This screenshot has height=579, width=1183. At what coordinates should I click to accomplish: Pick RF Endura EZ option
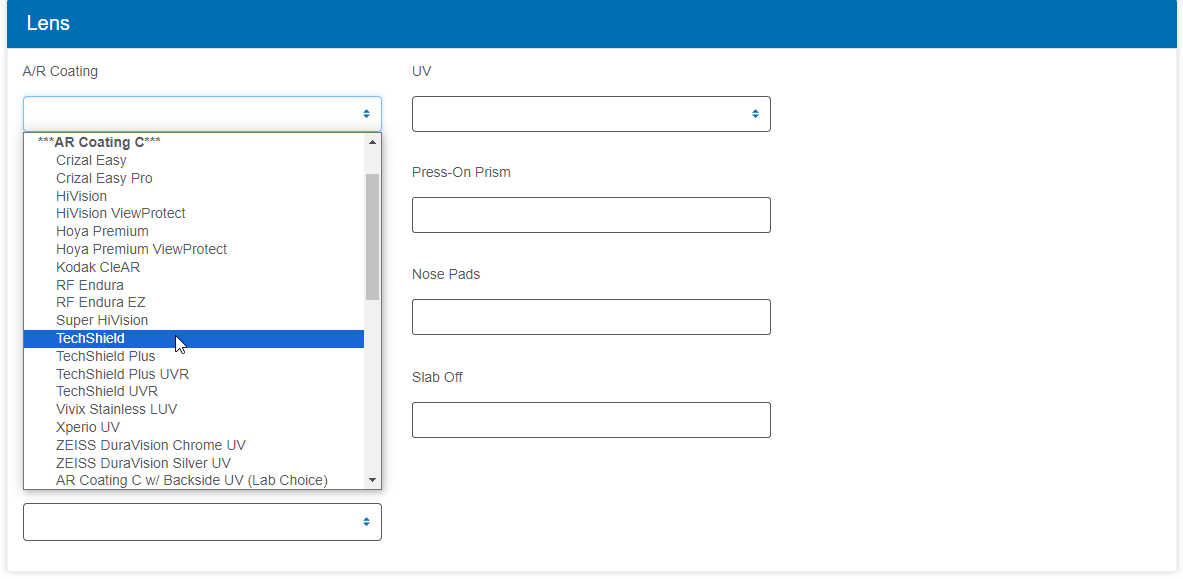pyautogui.click(x=194, y=303)
